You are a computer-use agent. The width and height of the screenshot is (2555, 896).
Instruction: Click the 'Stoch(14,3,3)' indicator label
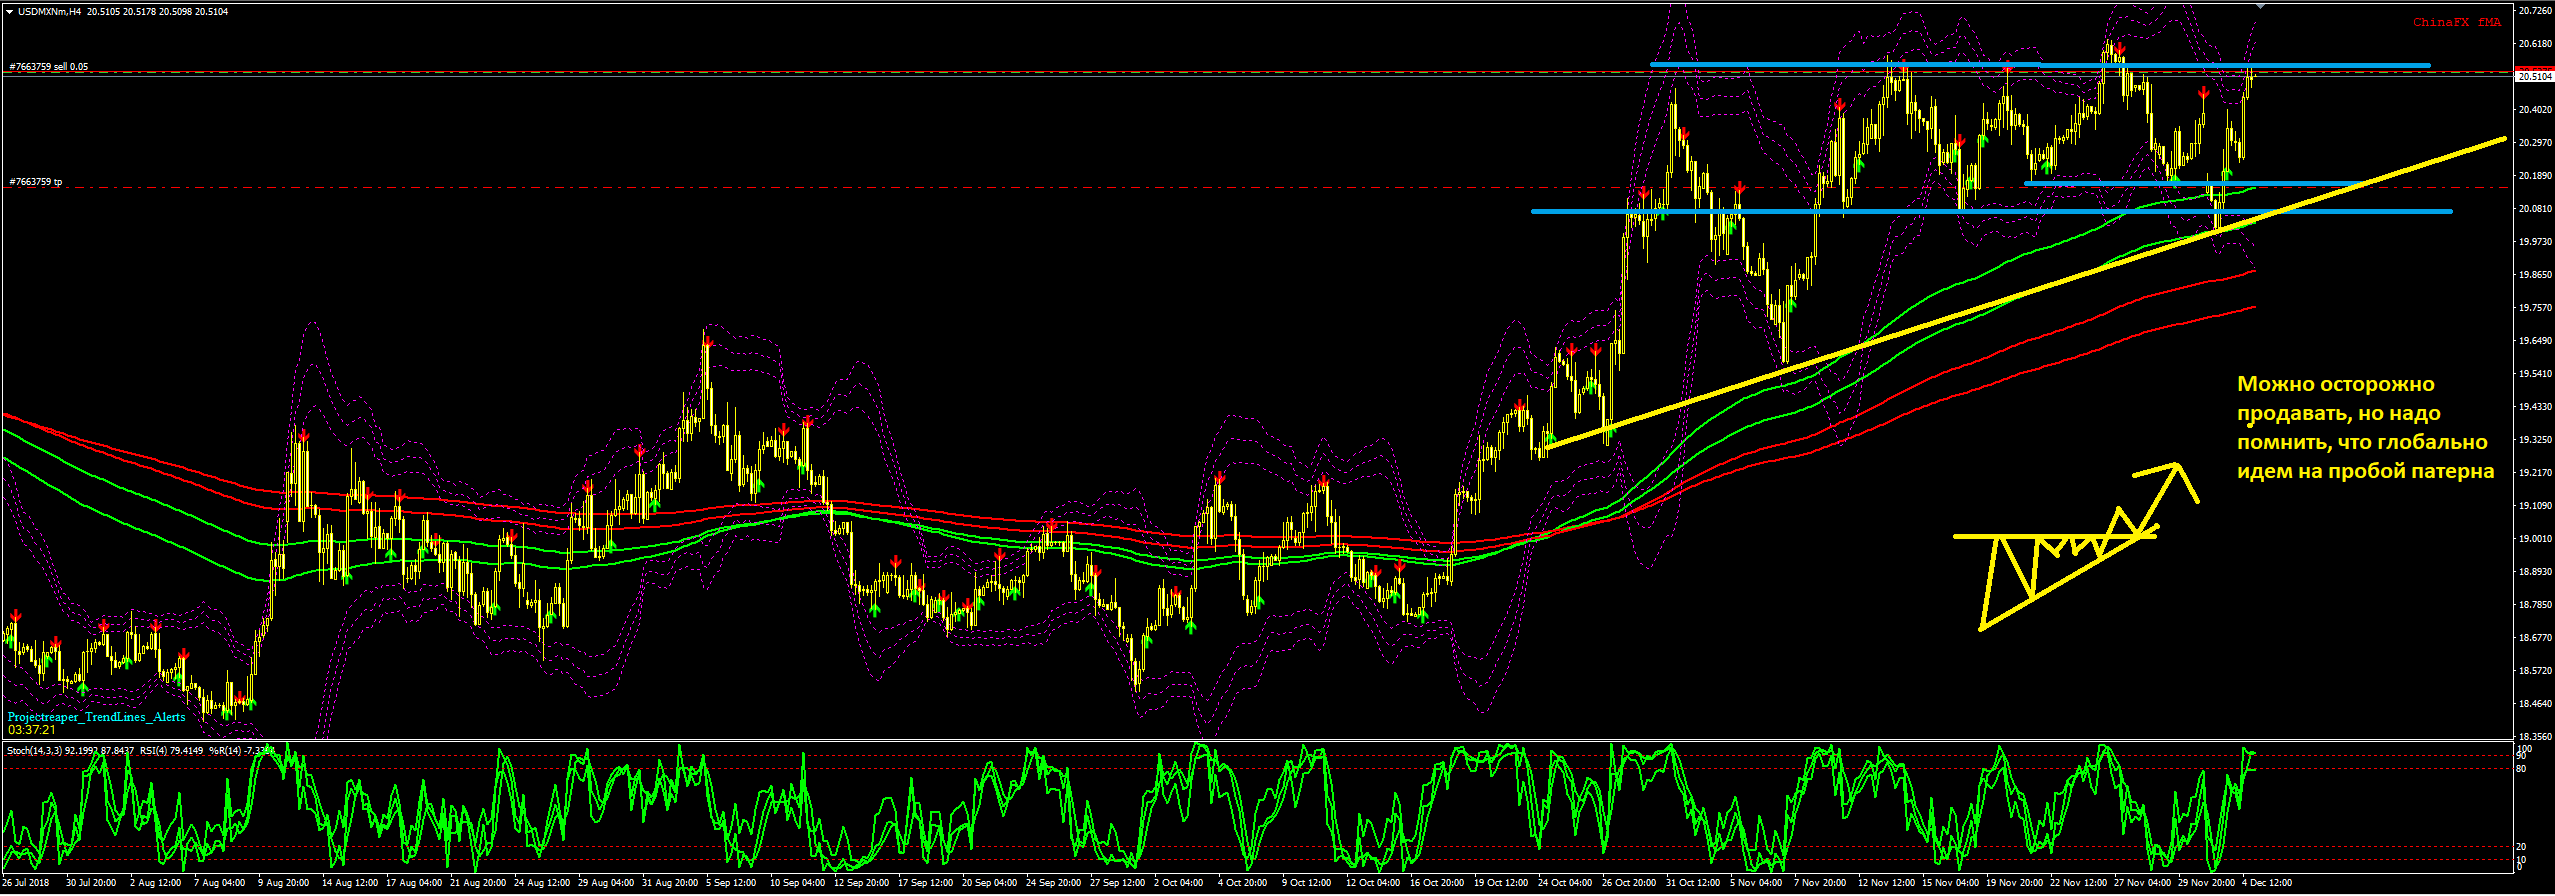(x=35, y=750)
